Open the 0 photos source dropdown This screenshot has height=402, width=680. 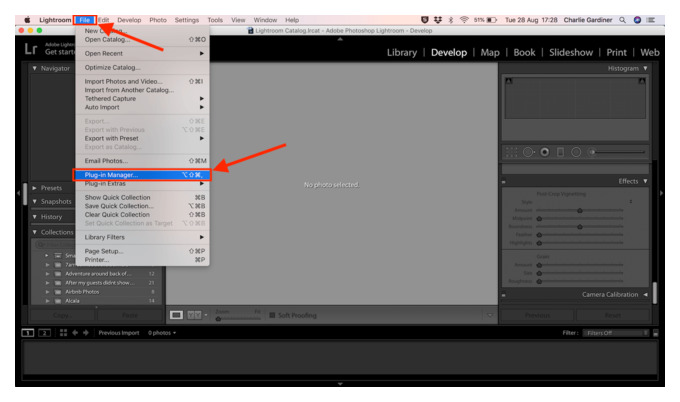(x=162, y=333)
